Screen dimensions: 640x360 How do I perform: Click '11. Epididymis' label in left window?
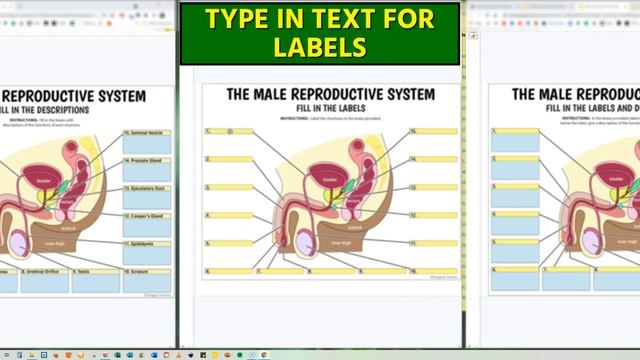[147, 244]
